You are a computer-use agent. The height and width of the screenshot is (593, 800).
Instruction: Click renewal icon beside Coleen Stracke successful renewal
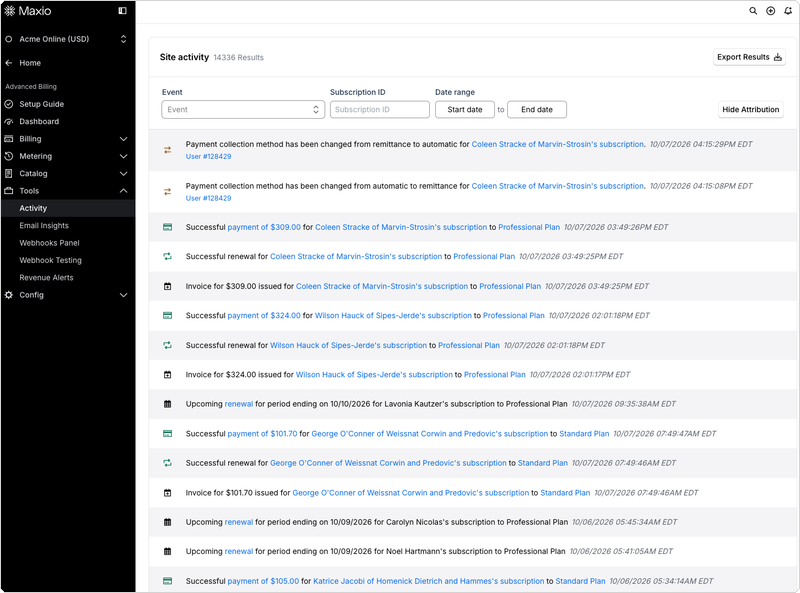(x=167, y=257)
